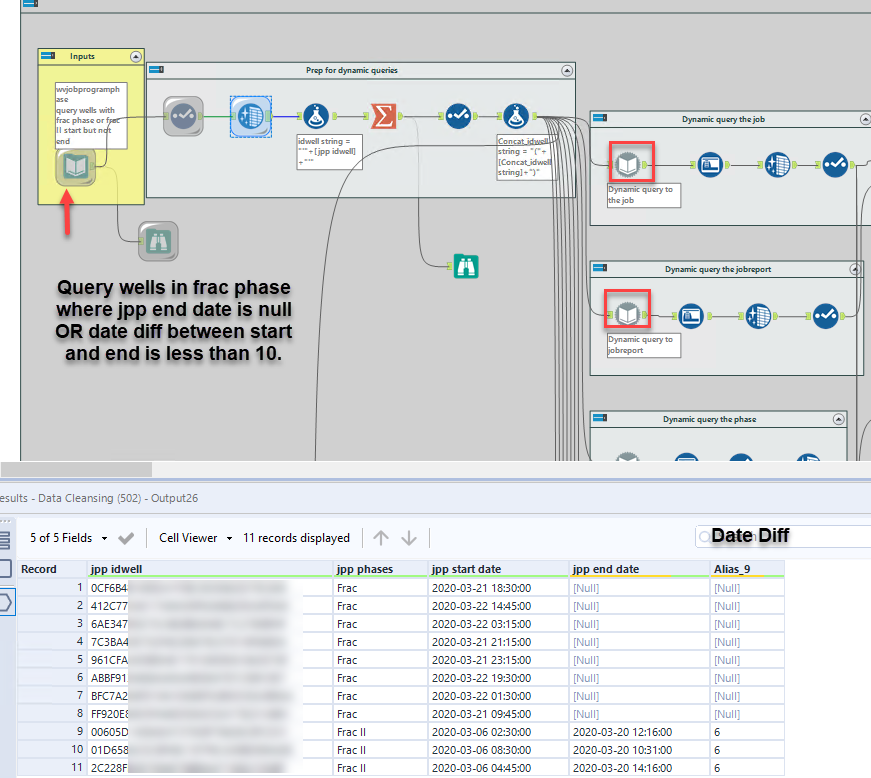
Task: Click the 'Alias_9' column header
Action: pyautogui.click(x=747, y=569)
